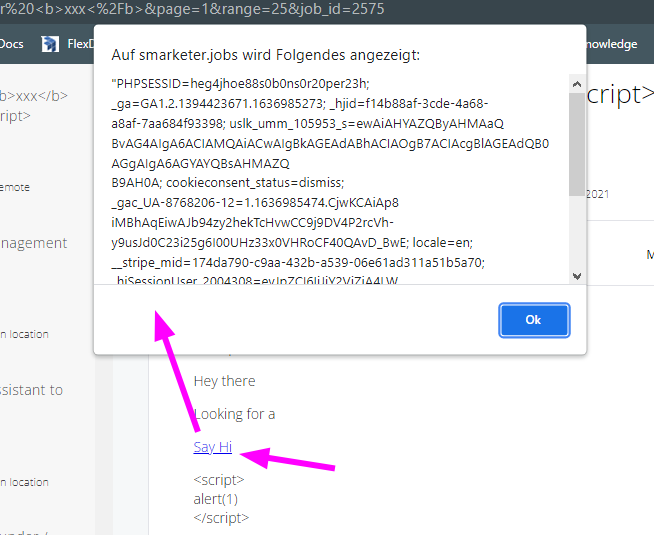Image resolution: width=654 pixels, height=535 pixels.
Task: Click the scroll up arrow in the dialog
Action: (x=577, y=84)
